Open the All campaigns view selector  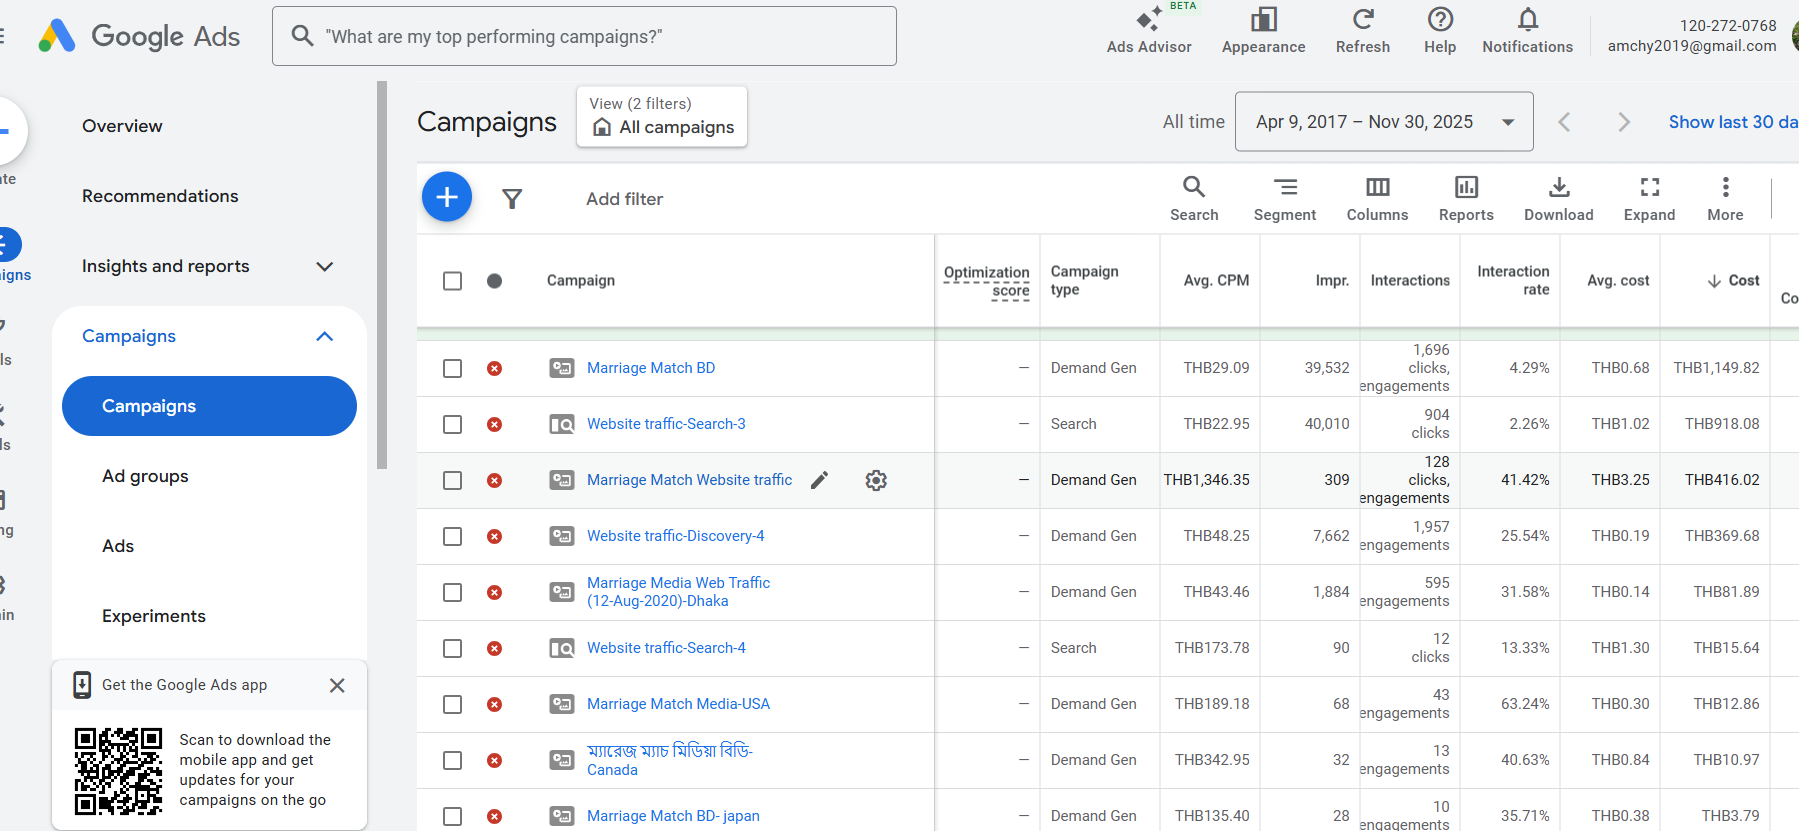(662, 117)
